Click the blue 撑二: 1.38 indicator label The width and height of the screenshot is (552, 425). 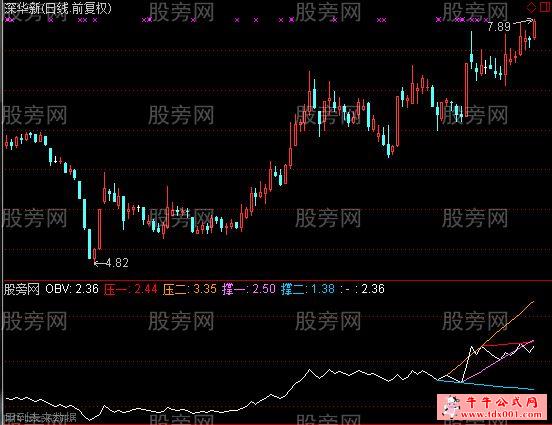(x=308, y=289)
